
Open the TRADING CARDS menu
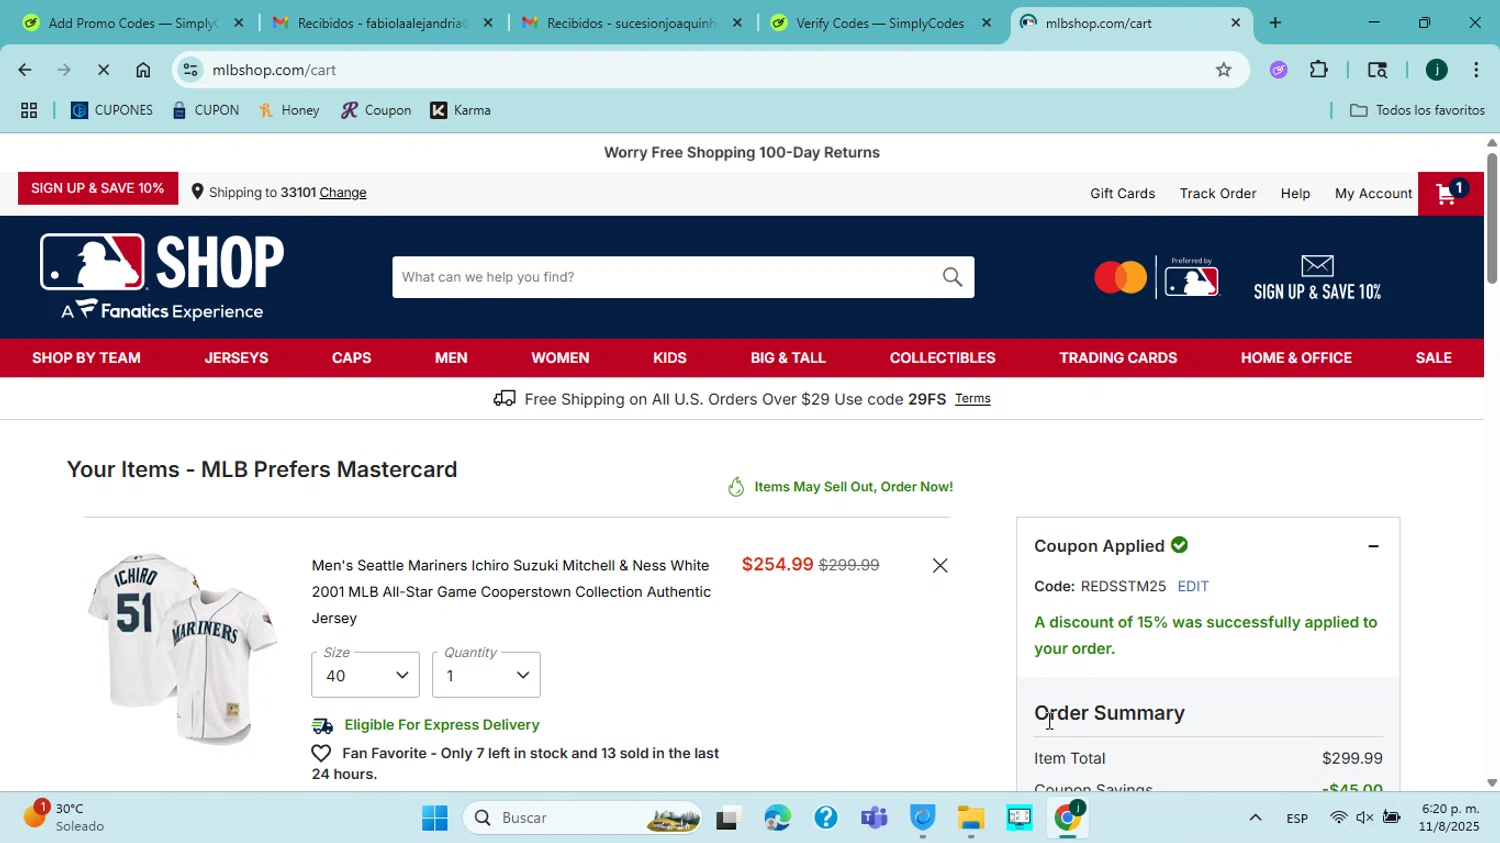pos(1118,358)
